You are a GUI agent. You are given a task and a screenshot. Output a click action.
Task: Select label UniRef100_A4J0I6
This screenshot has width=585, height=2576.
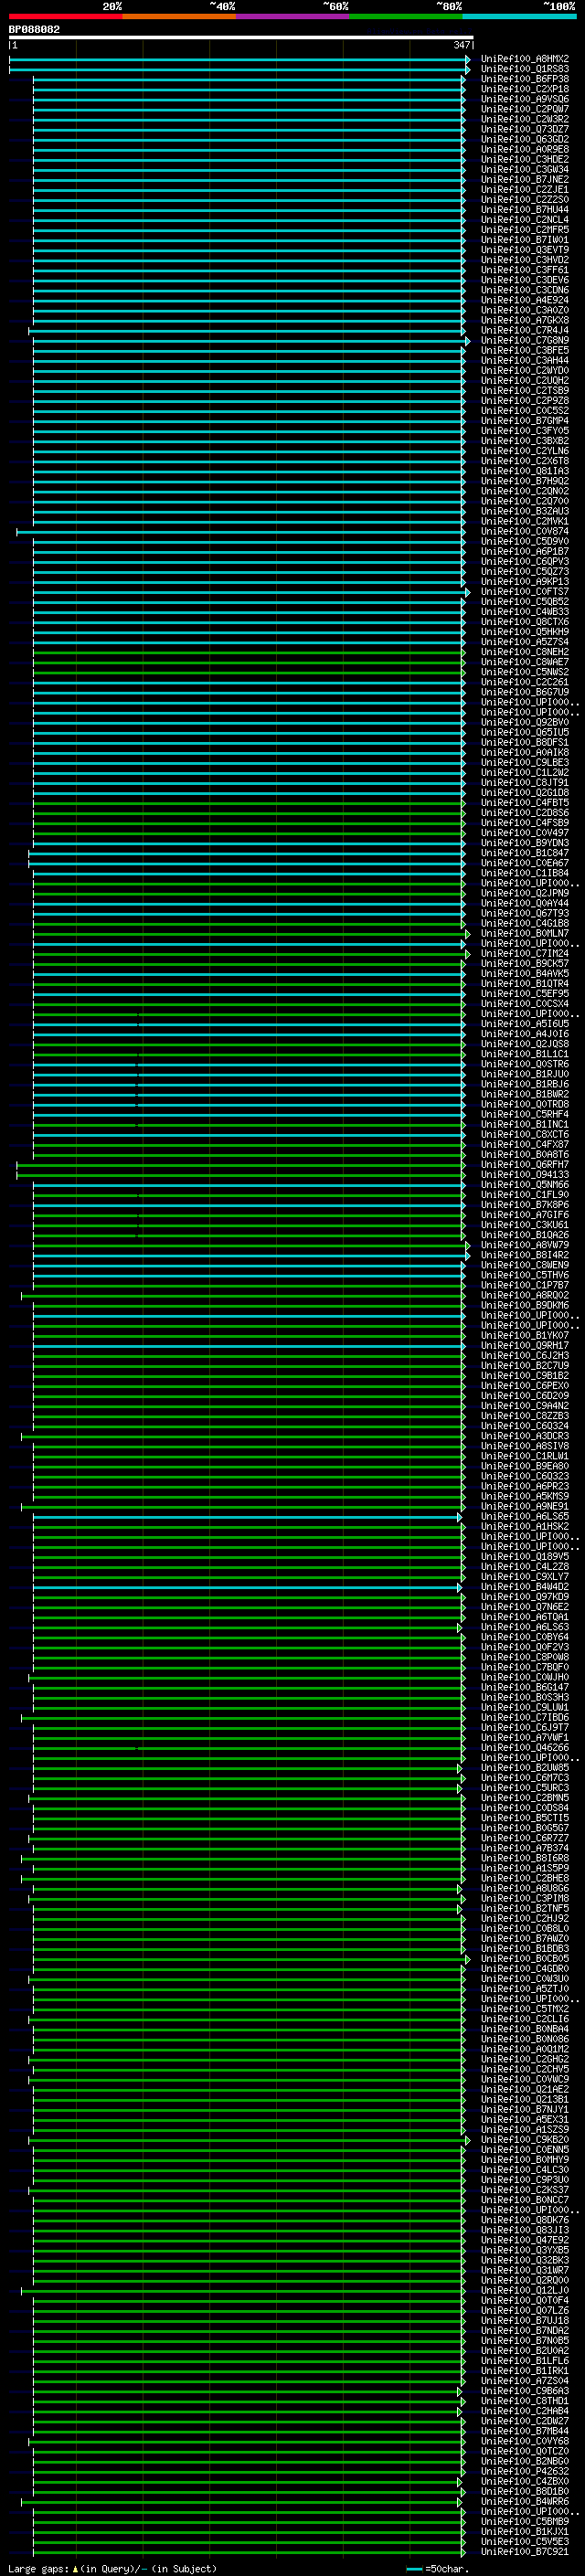coord(524,1034)
